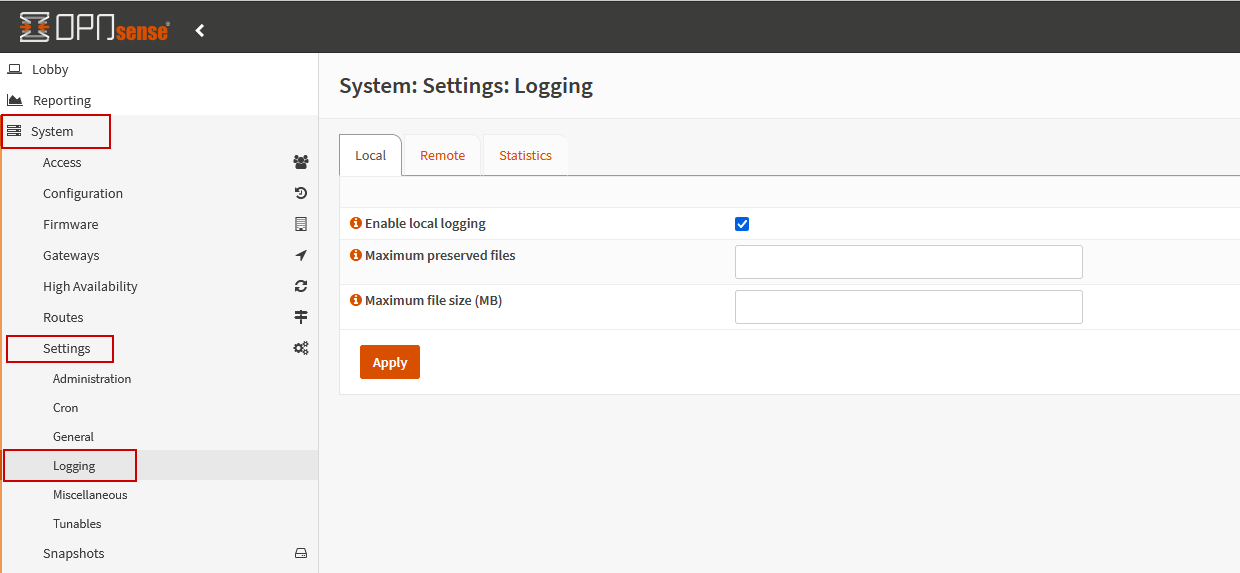Screen dimensions: 1240x573
Task: Focus the Maximum preserved files field
Action: [908, 262]
